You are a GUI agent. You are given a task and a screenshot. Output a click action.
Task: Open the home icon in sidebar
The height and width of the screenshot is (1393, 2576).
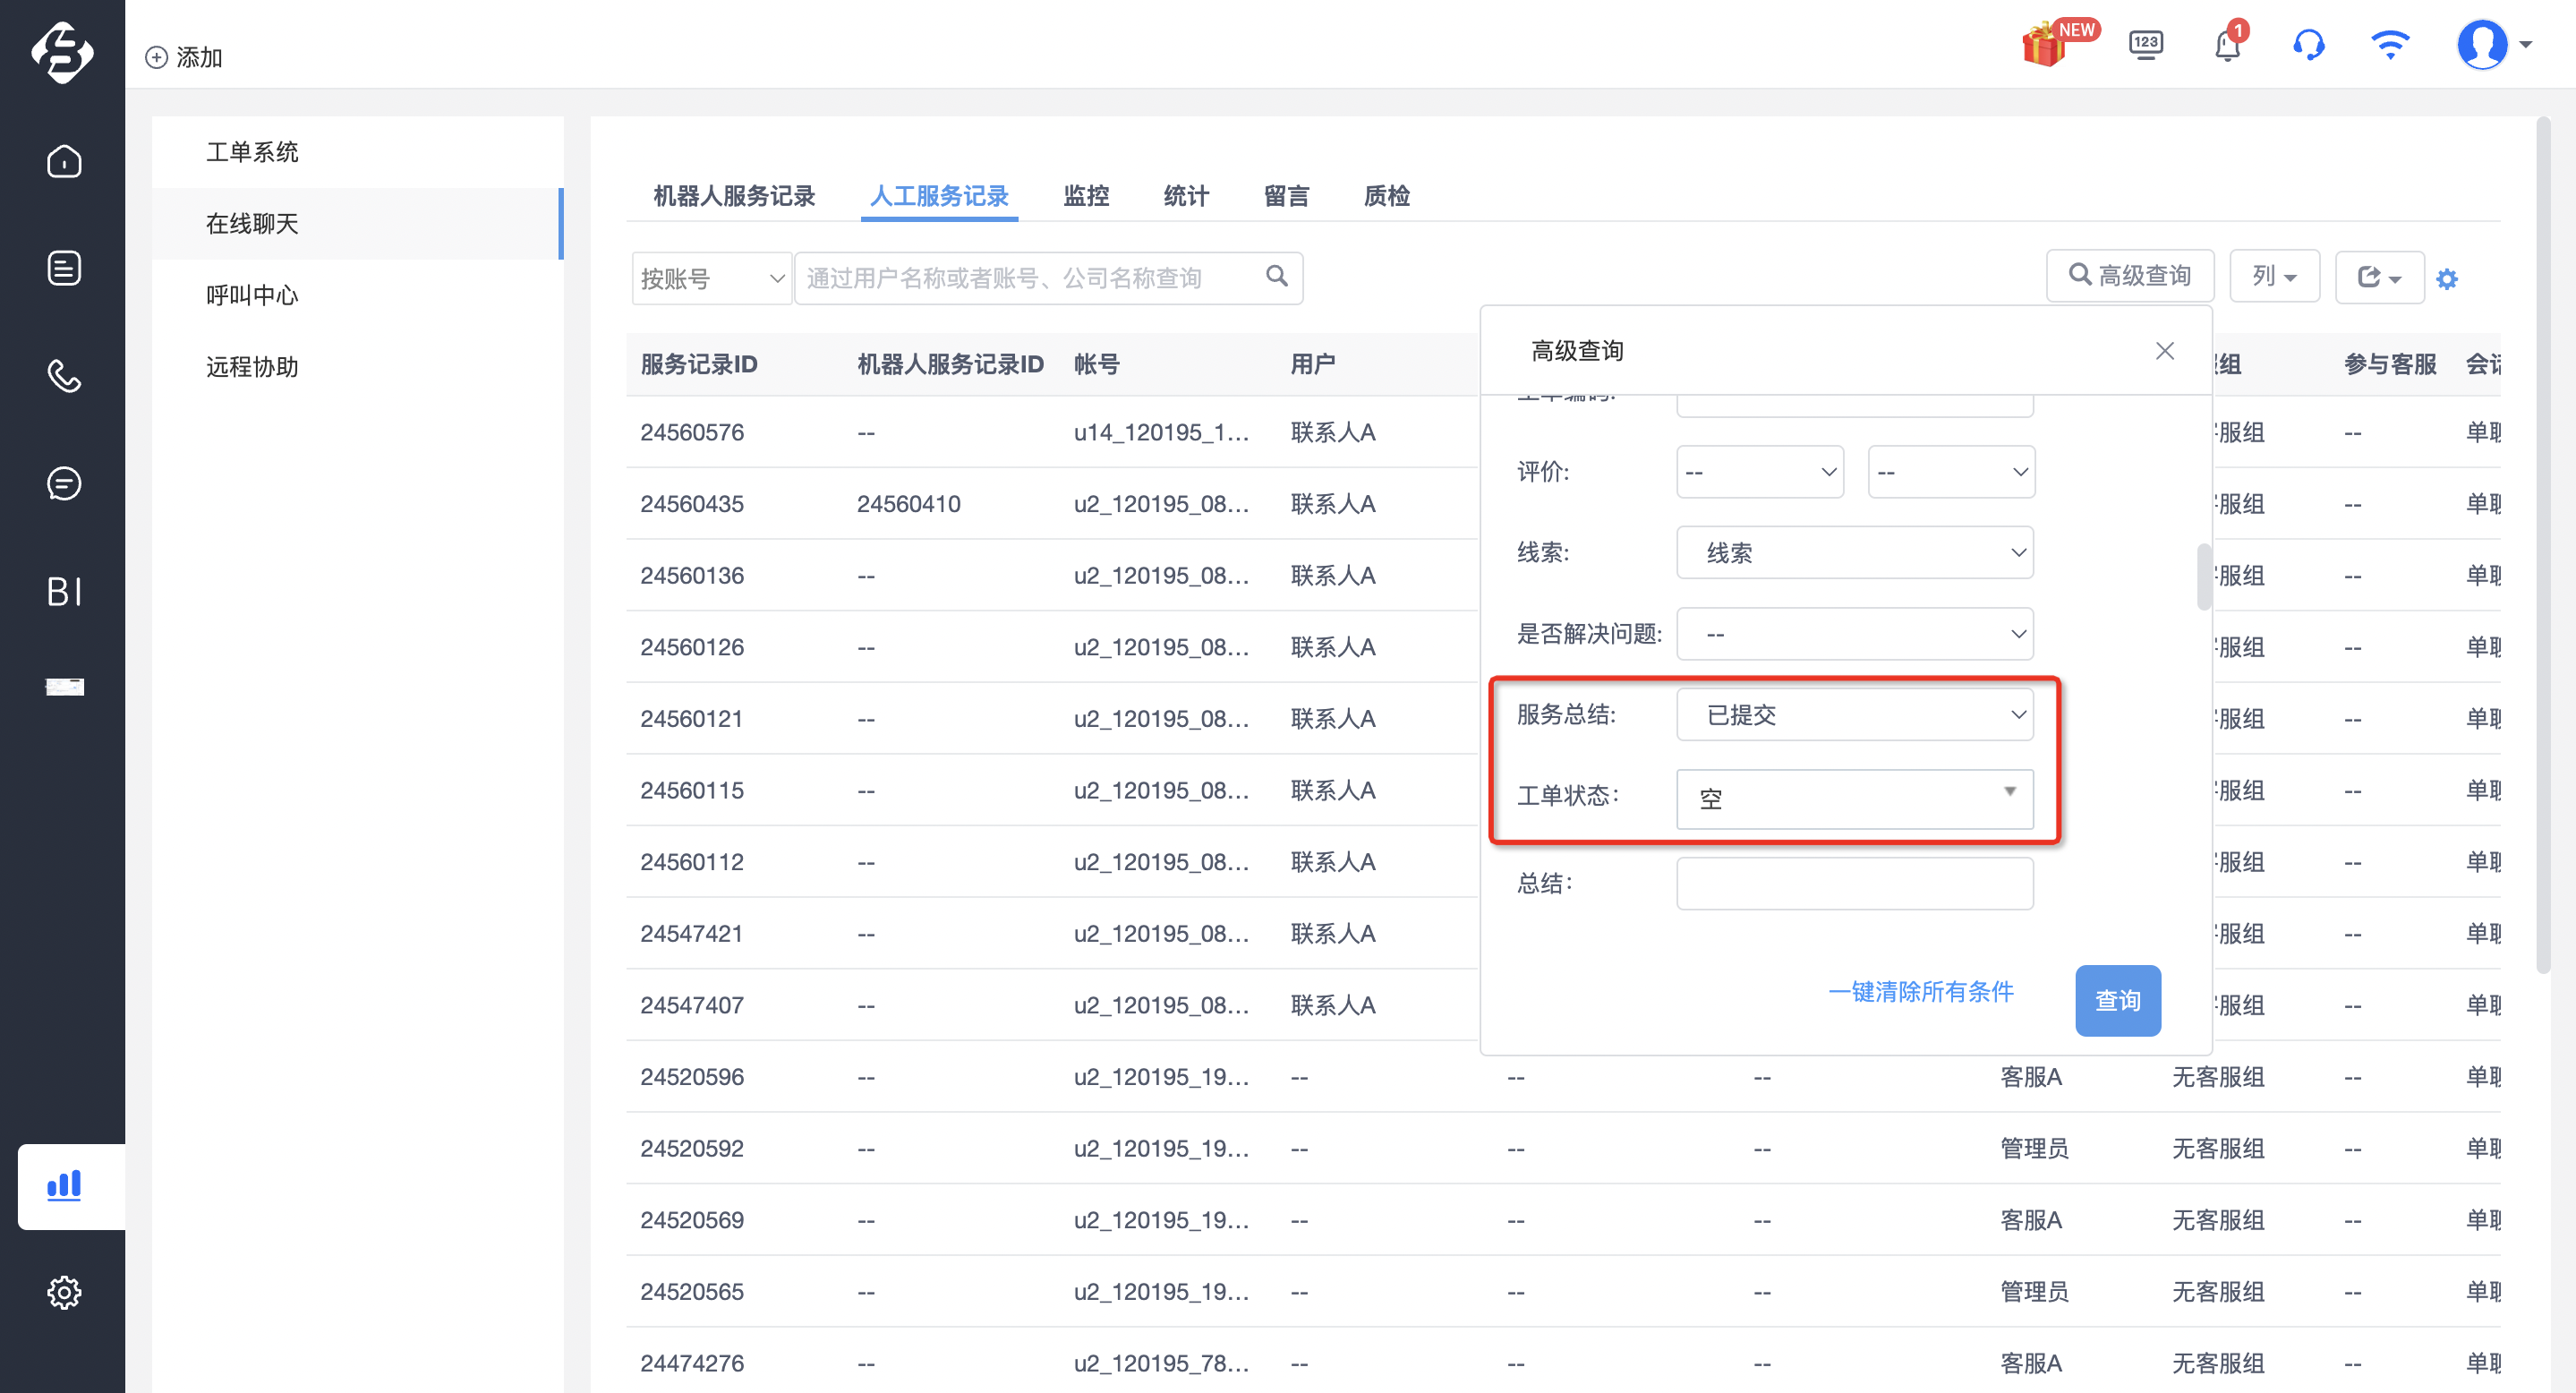(64, 161)
